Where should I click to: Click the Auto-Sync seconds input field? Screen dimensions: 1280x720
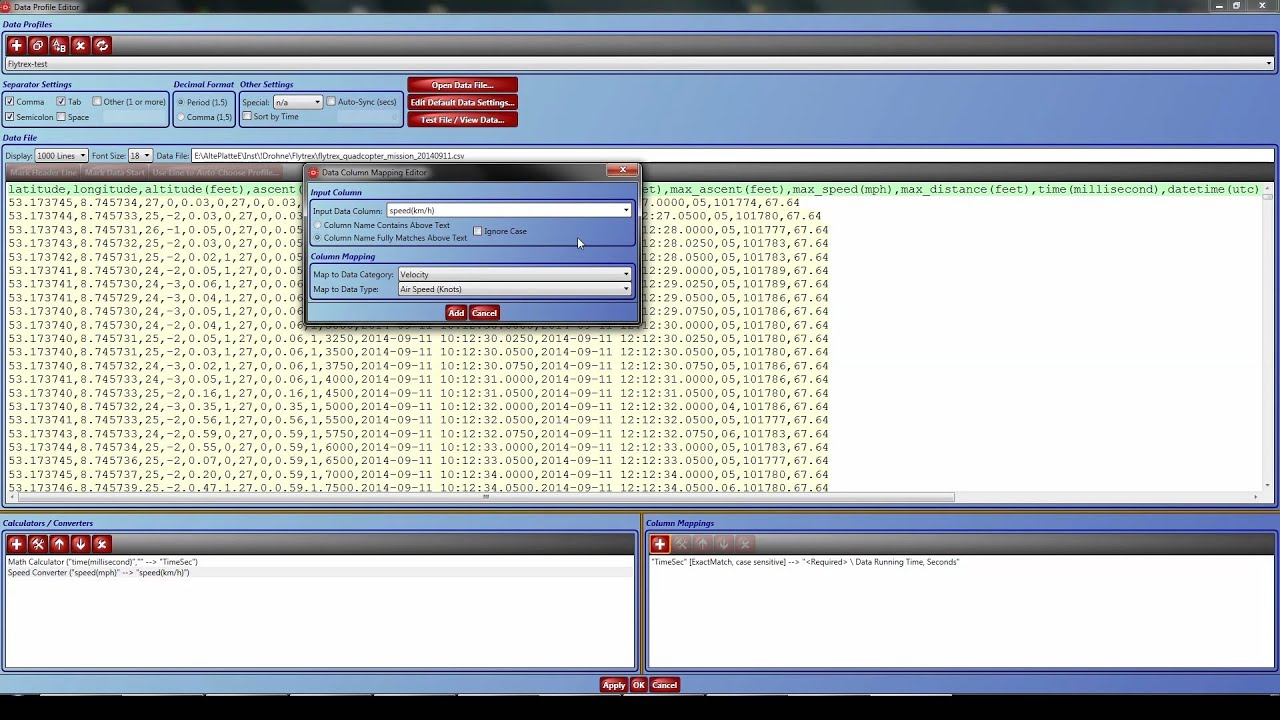tap(367, 117)
